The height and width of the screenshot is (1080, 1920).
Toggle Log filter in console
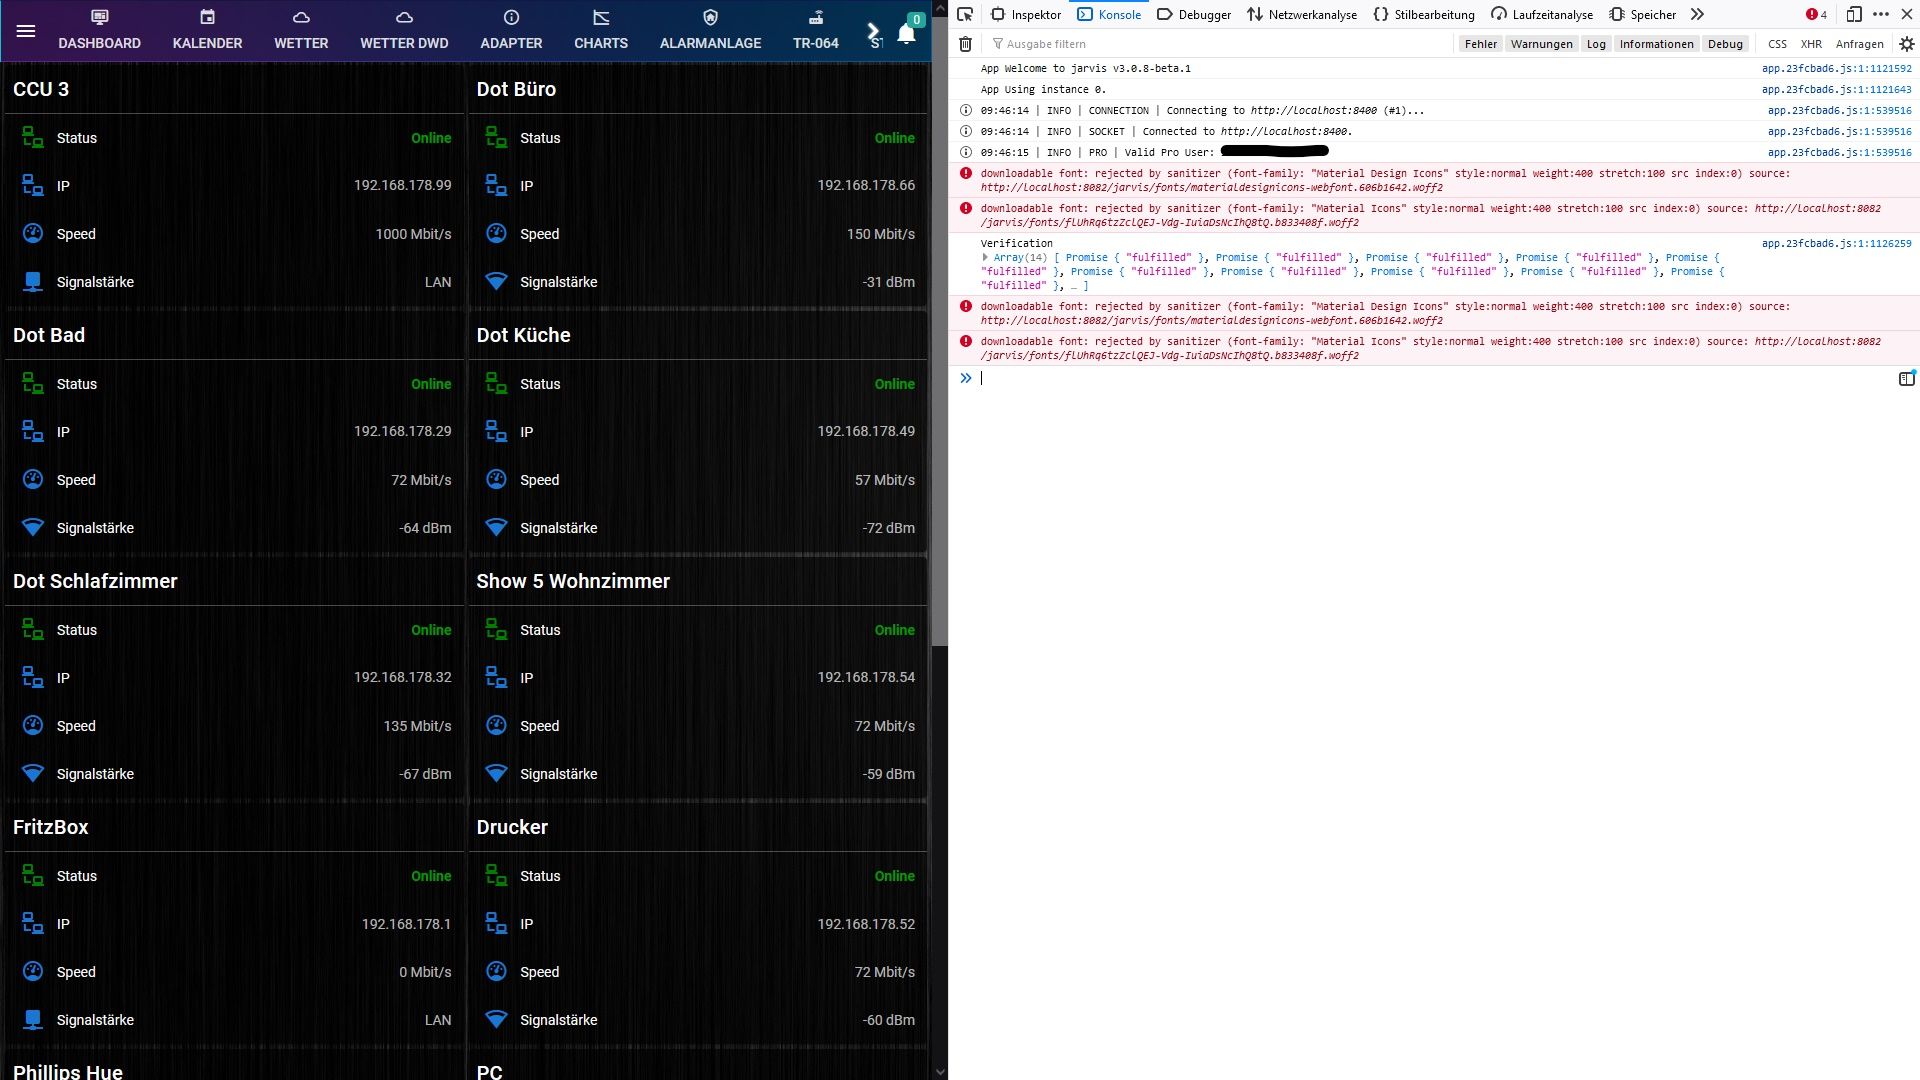pos(1596,44)
